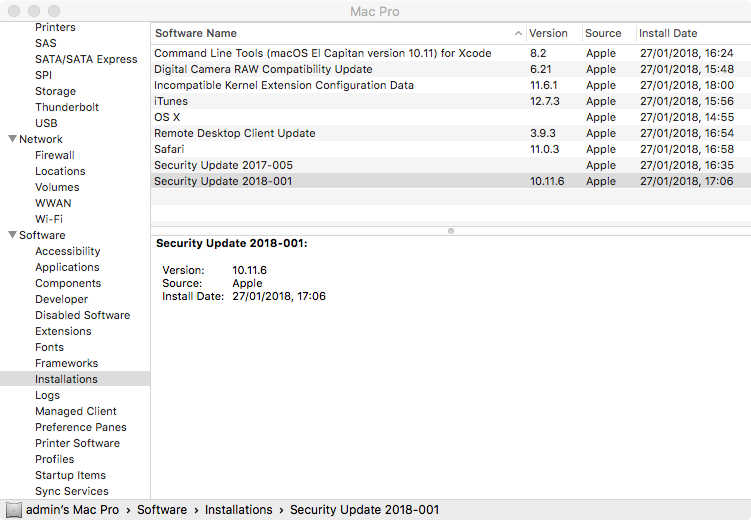
Task: Click install date 27/01/2018, 14:55
Action: coord(687,117)
